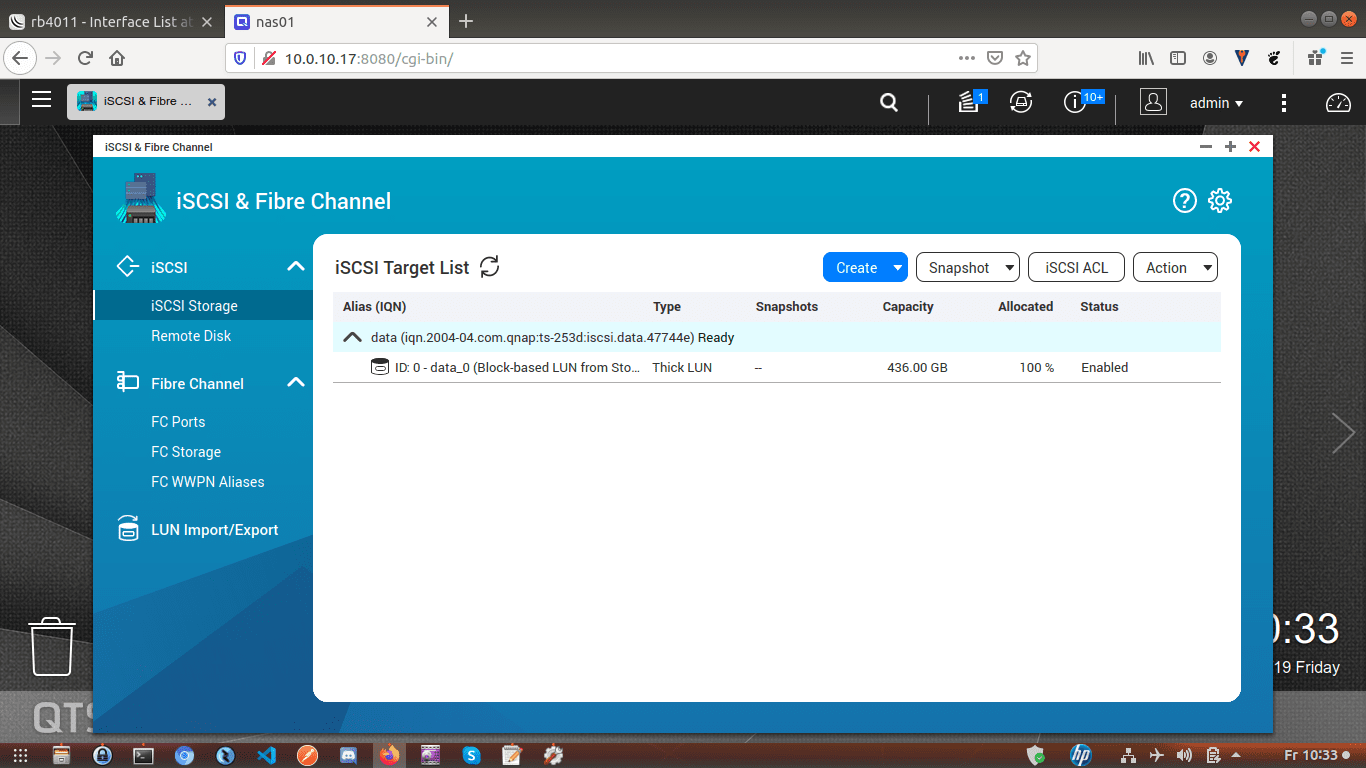Click the 436.00 GB capacity cell
Image resolution: width=1366 pixels, height=768 pixels.
(x=917, y=367)
